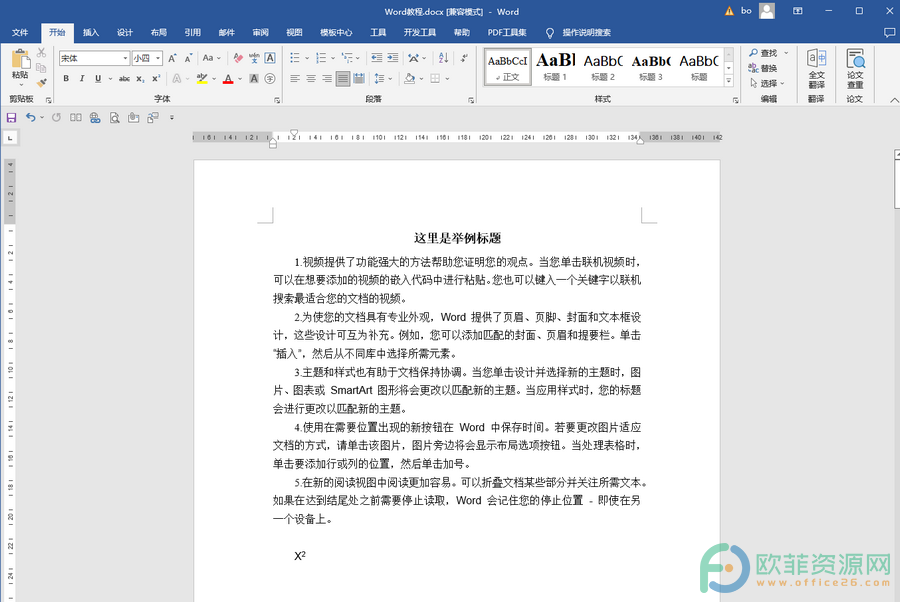Image resolution: width=900 pixels, height=602 pixels.
Task: Click the Redo icon in quick access toolbar
Action: [x=56, y=118]
